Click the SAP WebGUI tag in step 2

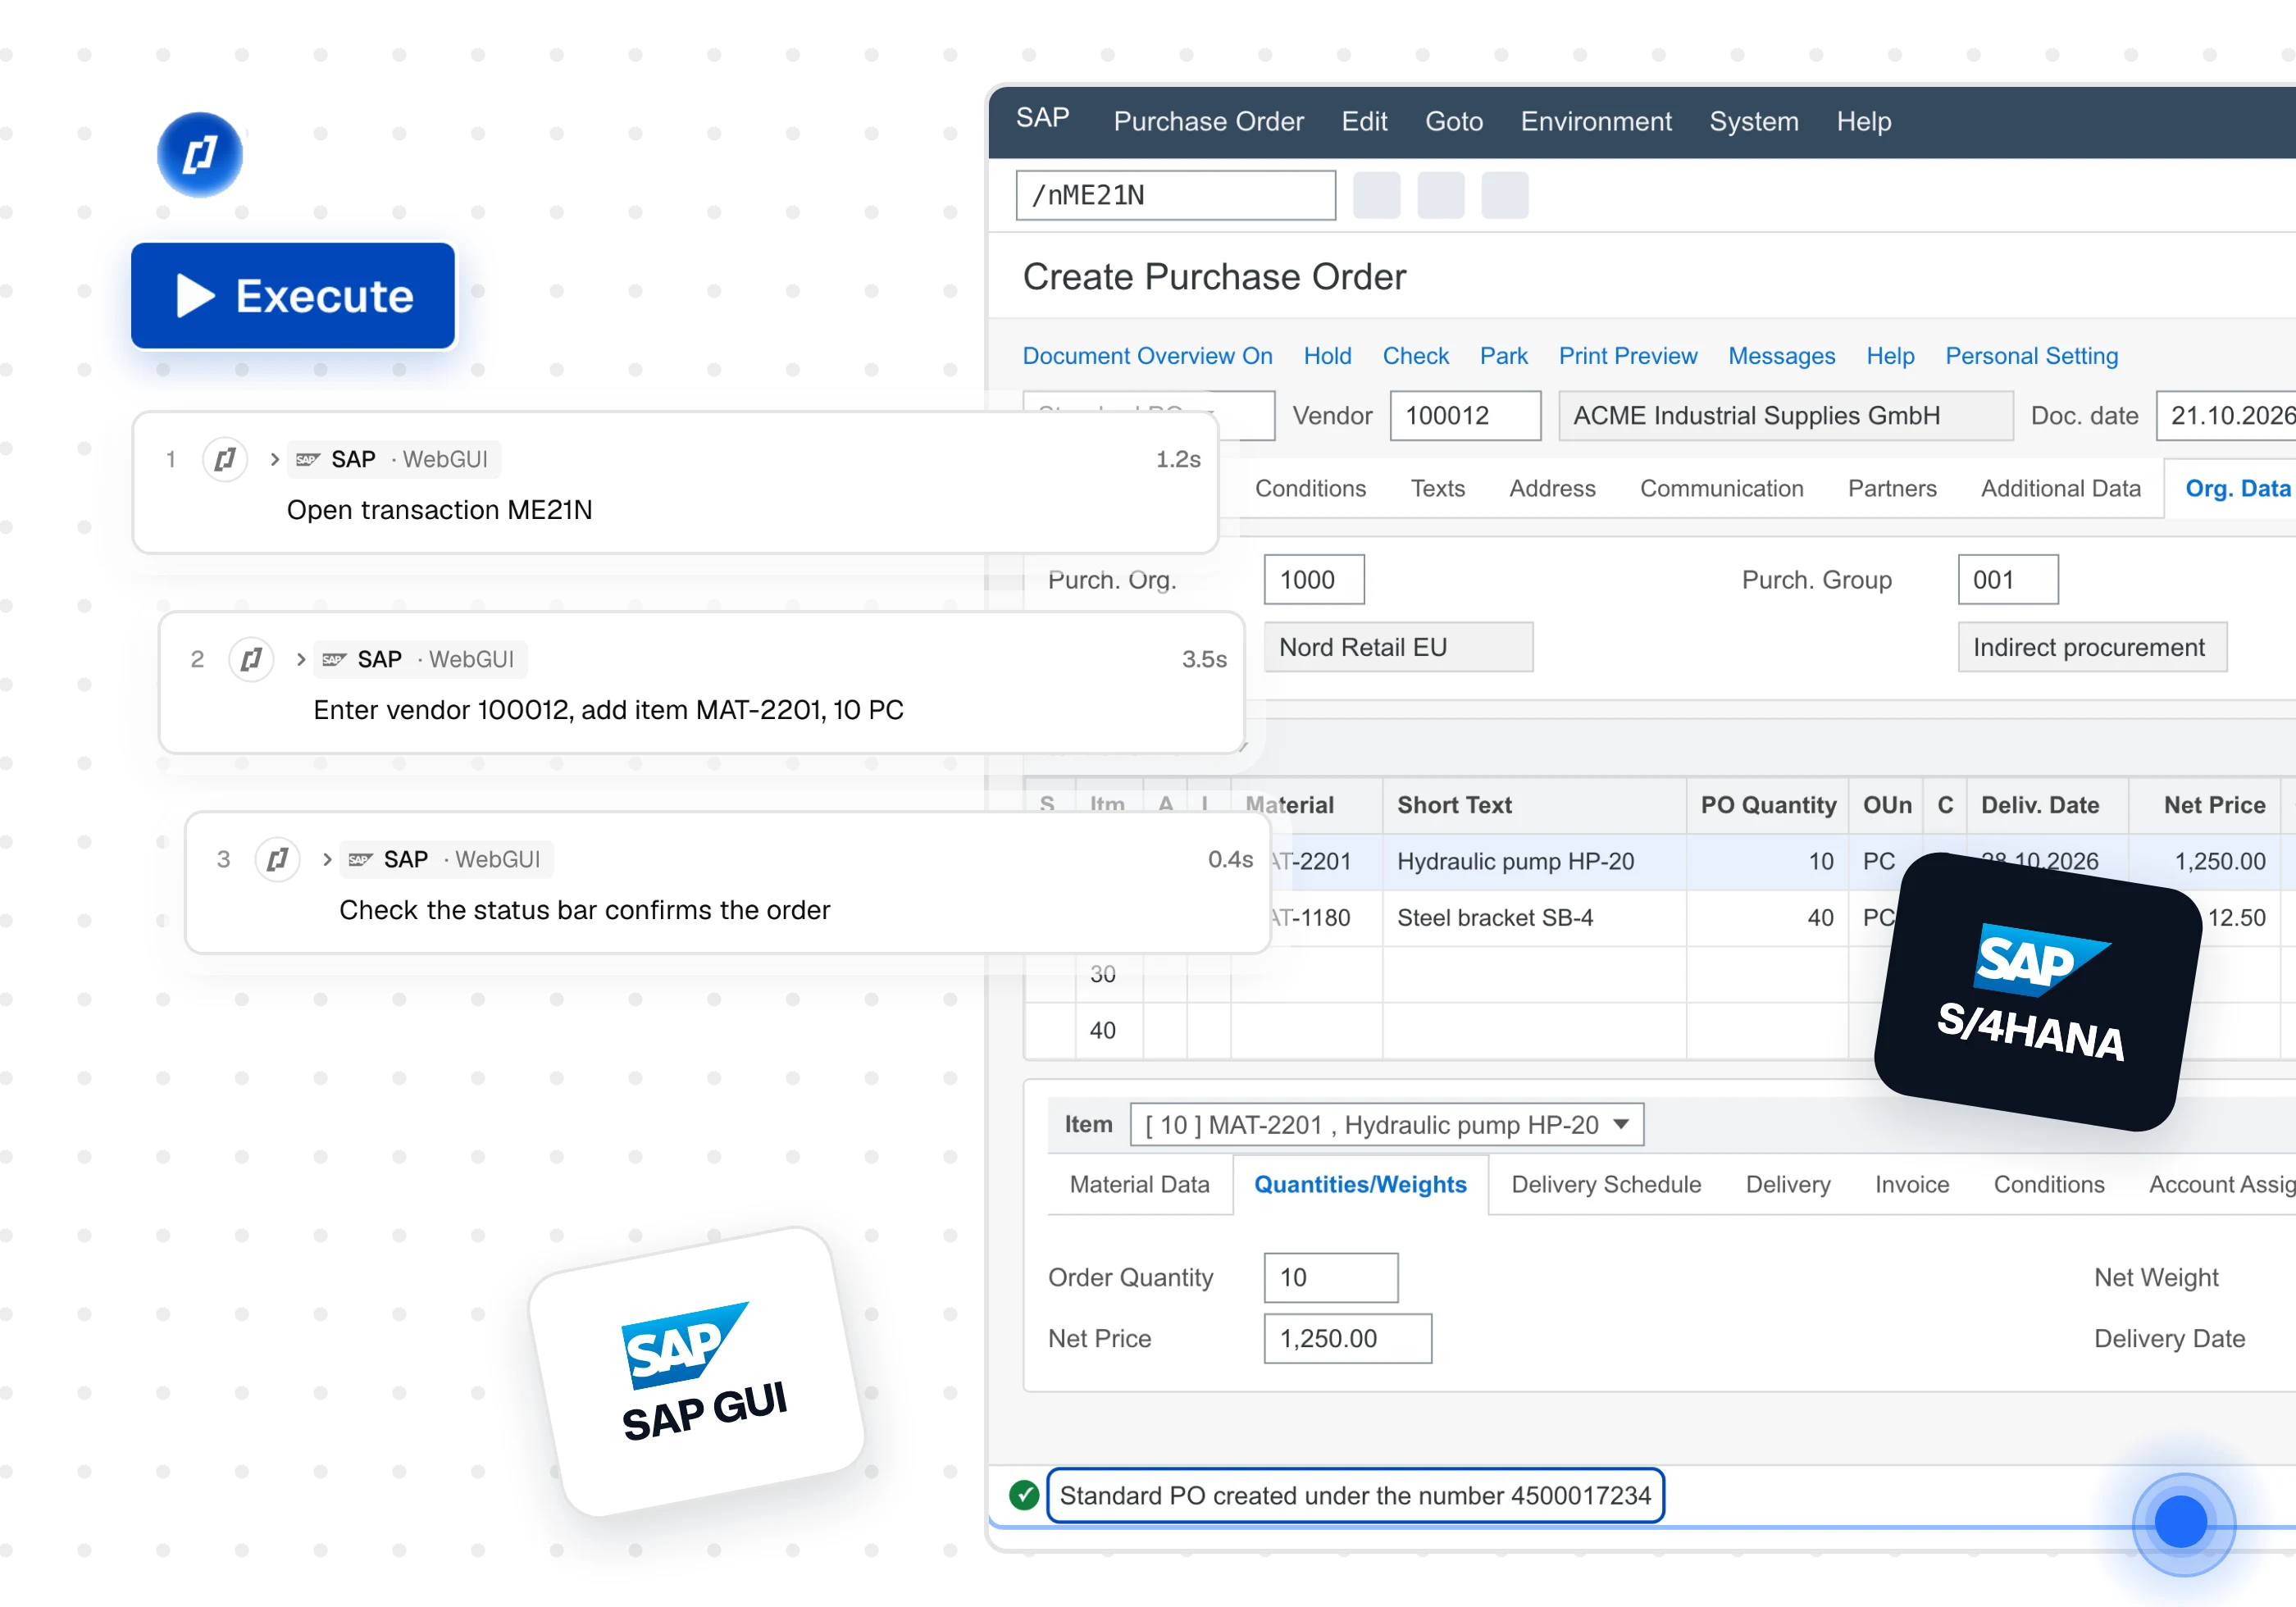(420, 659)
